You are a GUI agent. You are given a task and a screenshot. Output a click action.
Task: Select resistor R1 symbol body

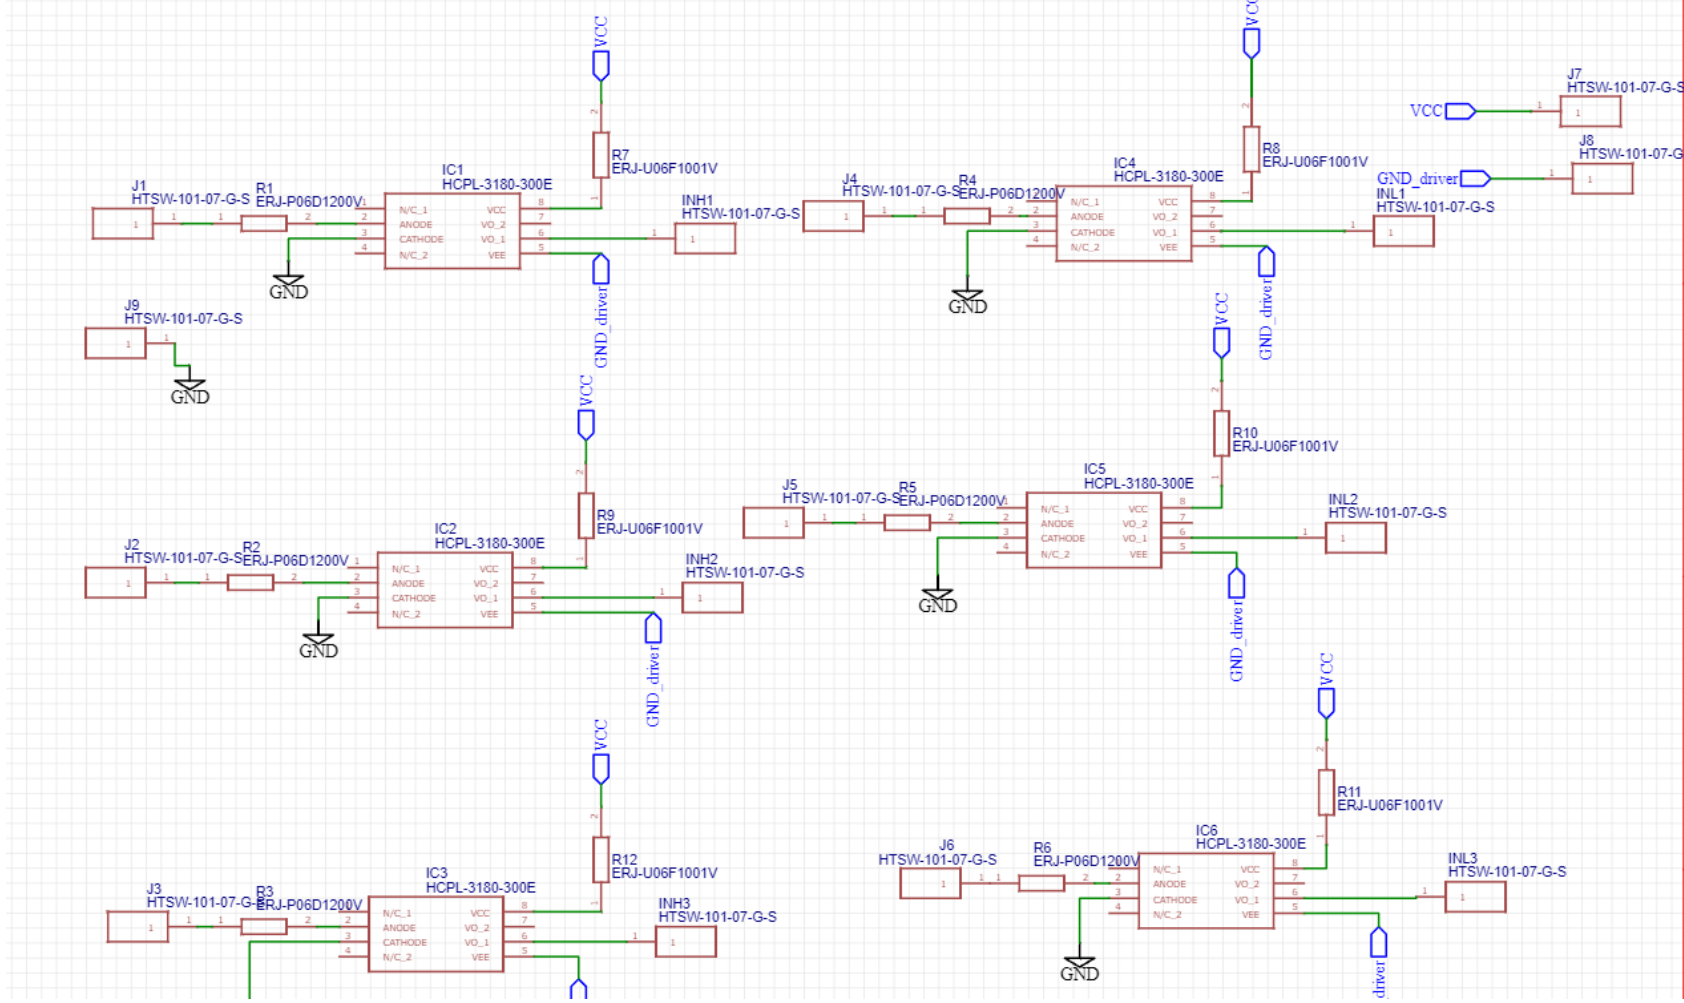[264, 224]
